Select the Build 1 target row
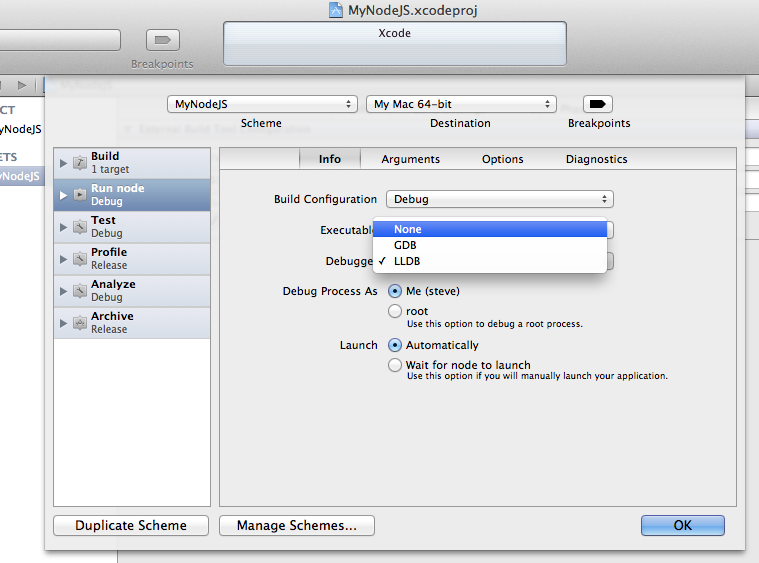The width and height of the screenshot is (759, 563). click(132, 163)
